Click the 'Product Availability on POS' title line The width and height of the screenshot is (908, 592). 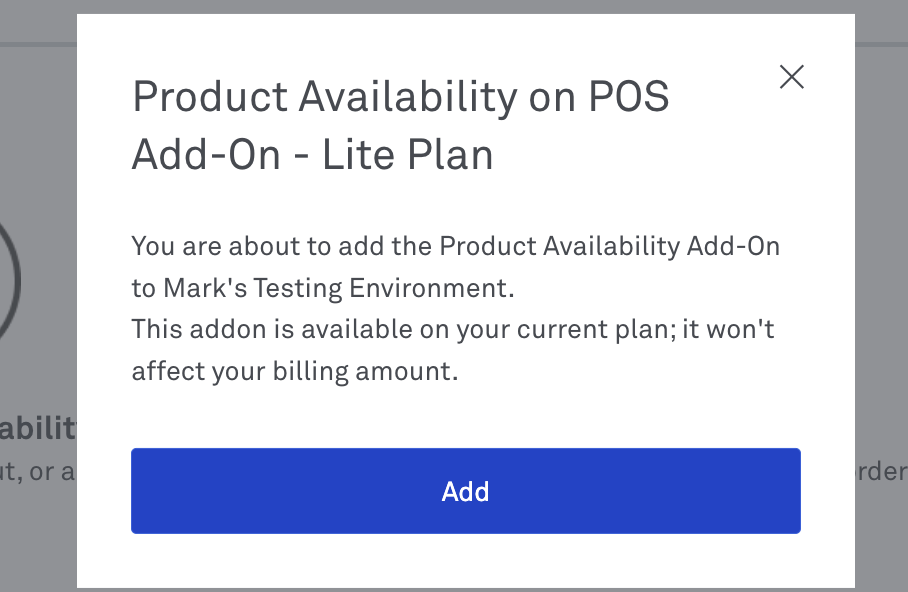[x=401, y=97]
